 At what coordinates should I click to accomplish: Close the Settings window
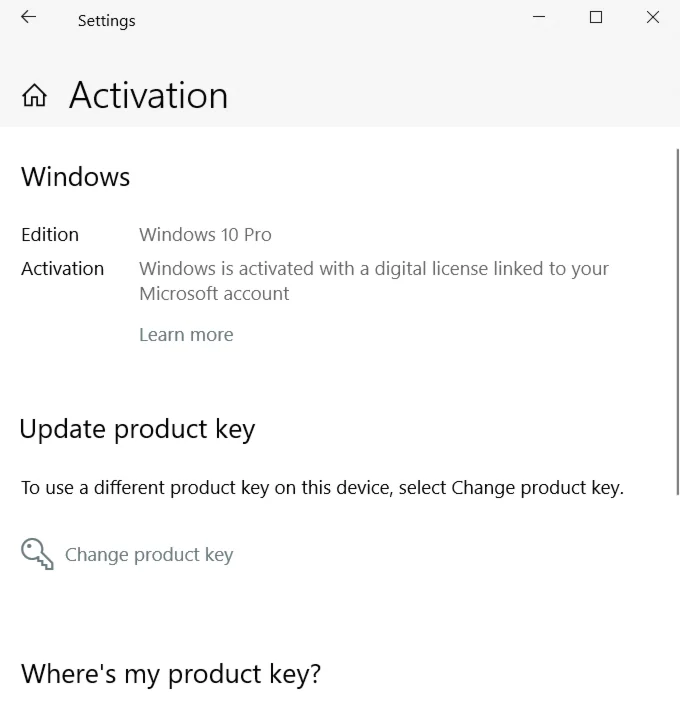pos(652,18)
